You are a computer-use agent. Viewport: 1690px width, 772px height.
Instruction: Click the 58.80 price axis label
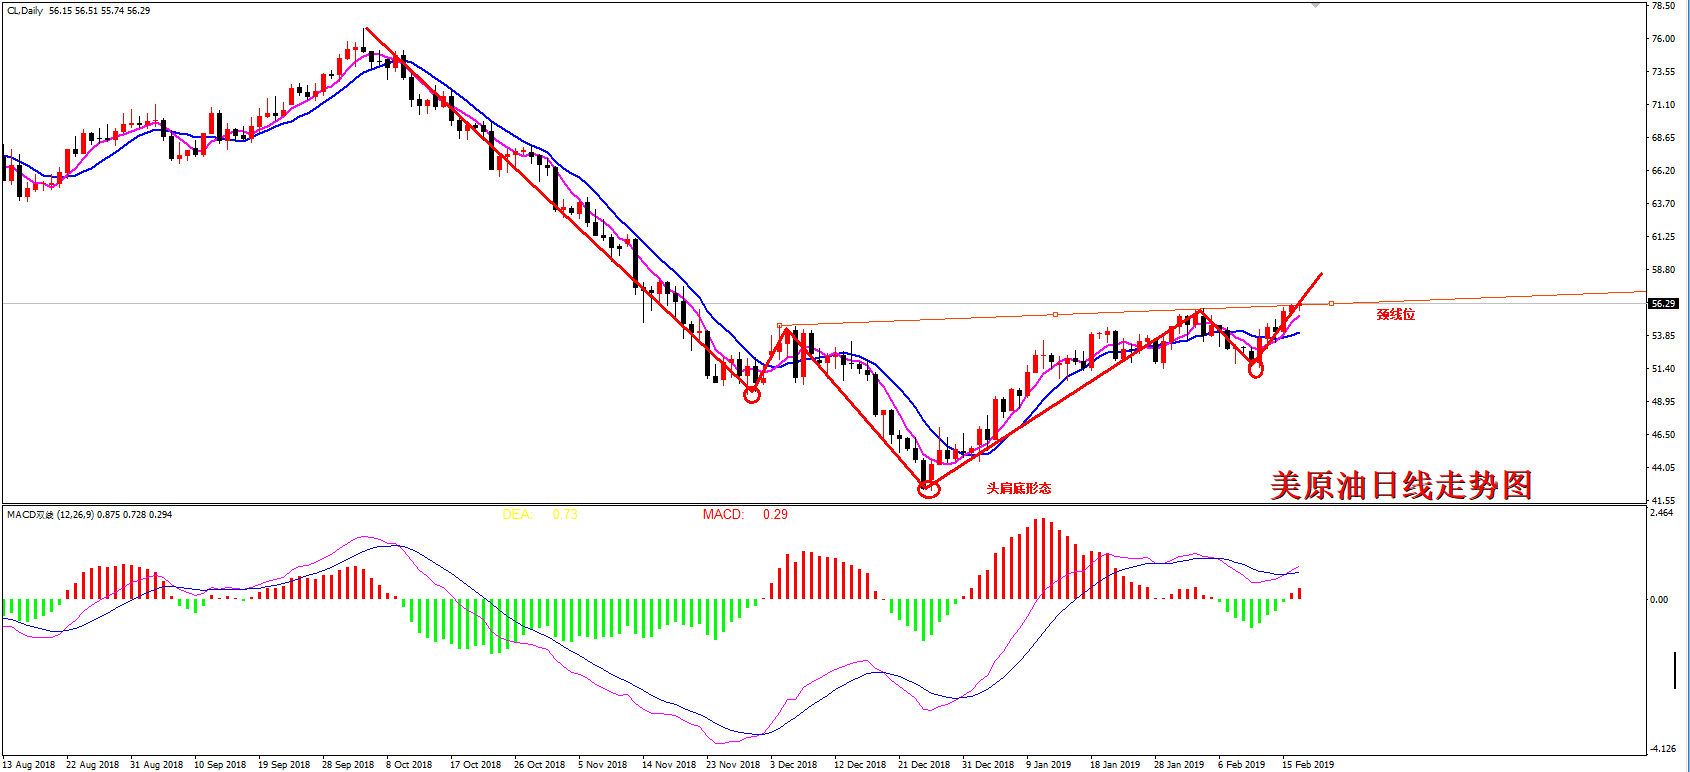(1663, 270)
